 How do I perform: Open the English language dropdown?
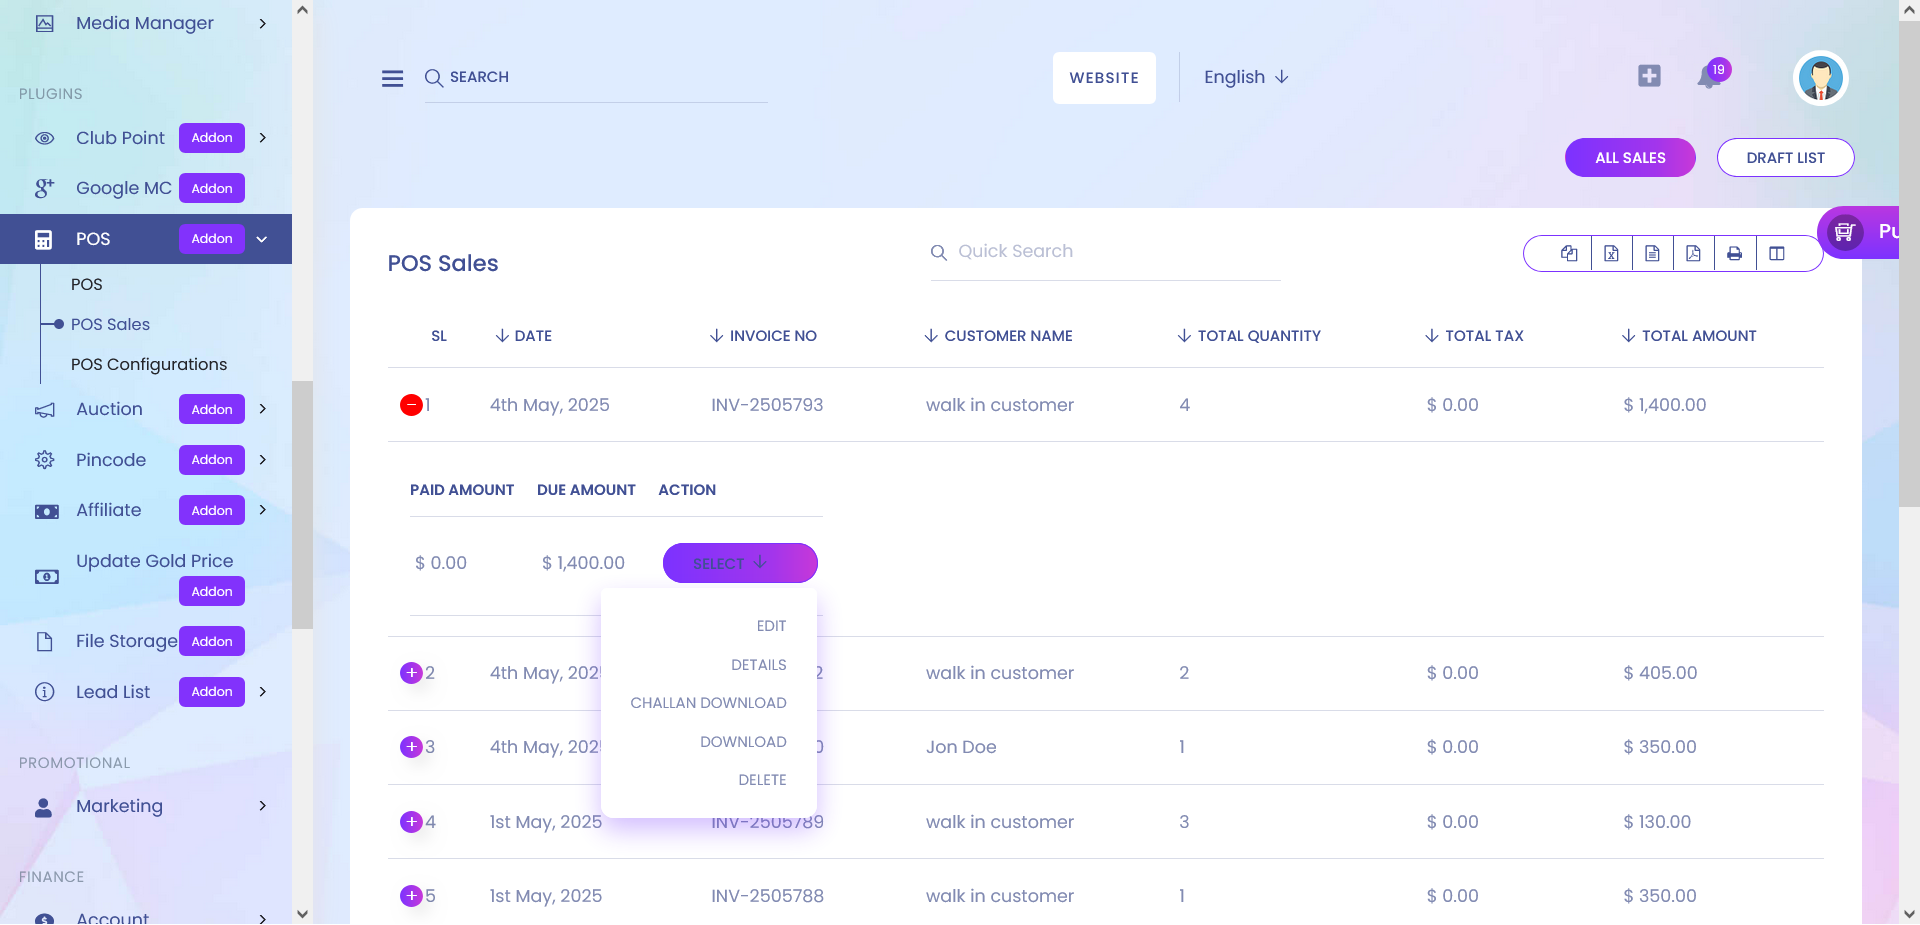(1246, 77)
